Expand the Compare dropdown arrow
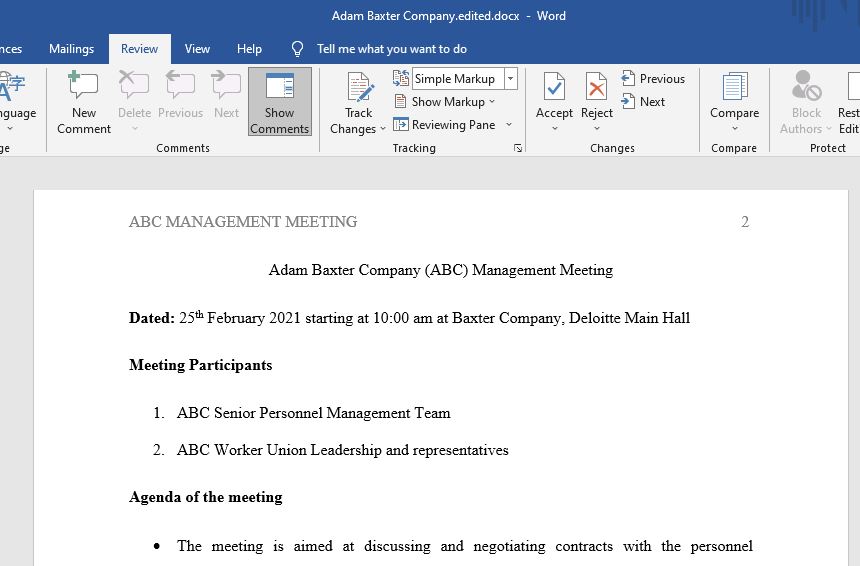This screenshot has width=860, height=566. [x=734, y=129]
